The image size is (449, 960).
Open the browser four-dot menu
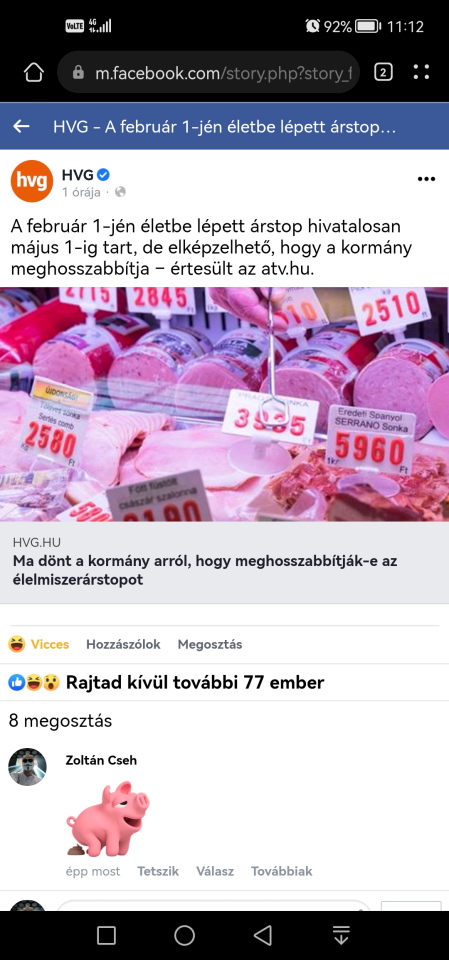click(421, 72)
